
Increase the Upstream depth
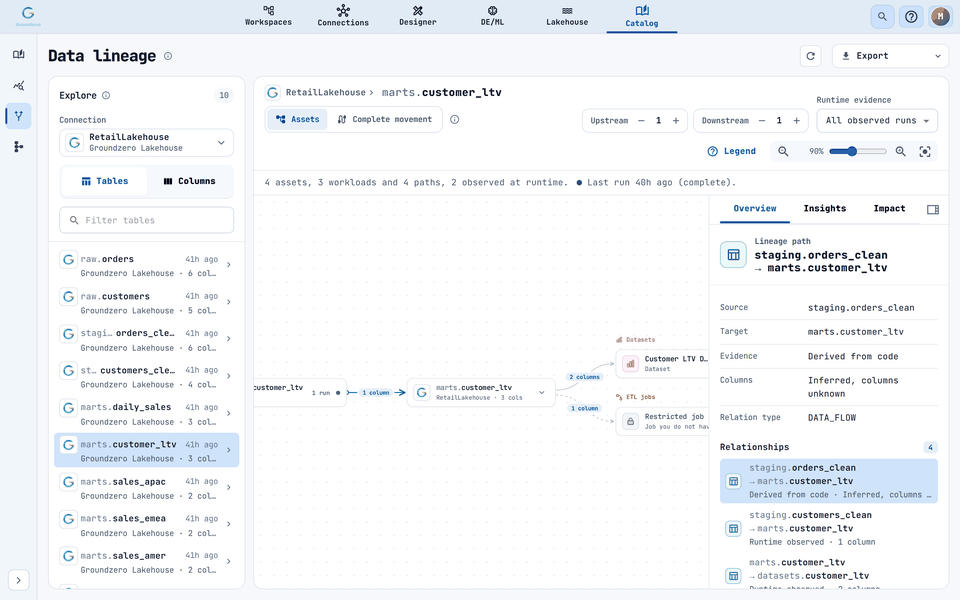(x=676, y=121)
